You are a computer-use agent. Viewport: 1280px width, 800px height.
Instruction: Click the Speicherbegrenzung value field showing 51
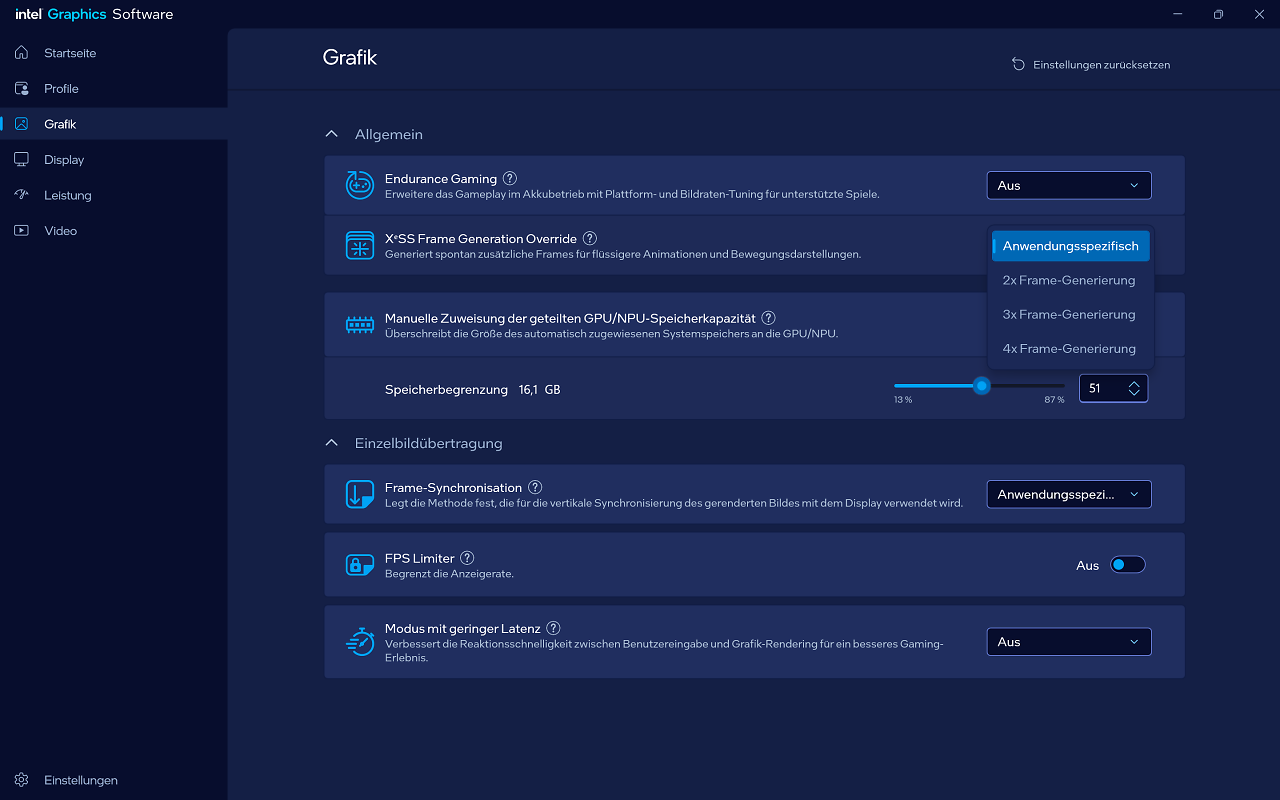1101,388
